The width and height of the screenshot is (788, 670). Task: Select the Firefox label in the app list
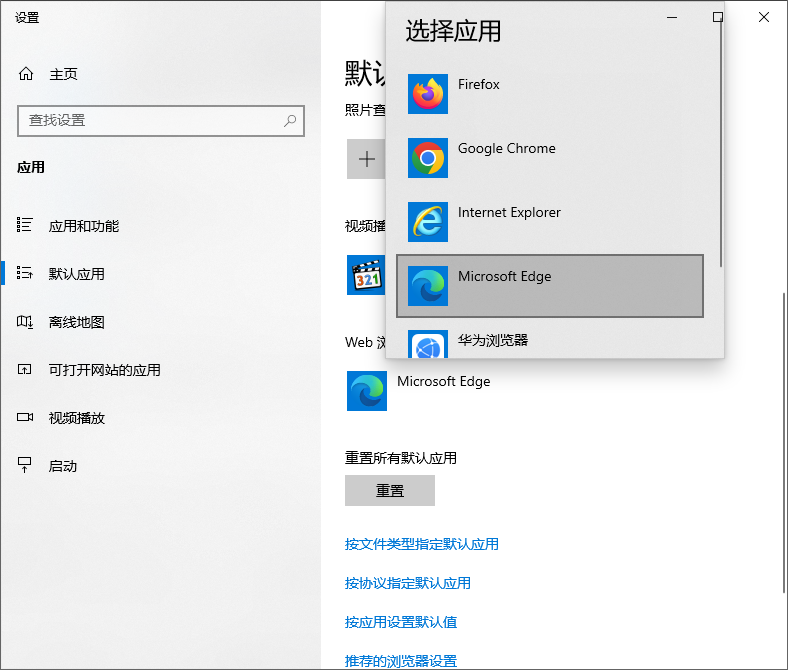coord(478,84)
